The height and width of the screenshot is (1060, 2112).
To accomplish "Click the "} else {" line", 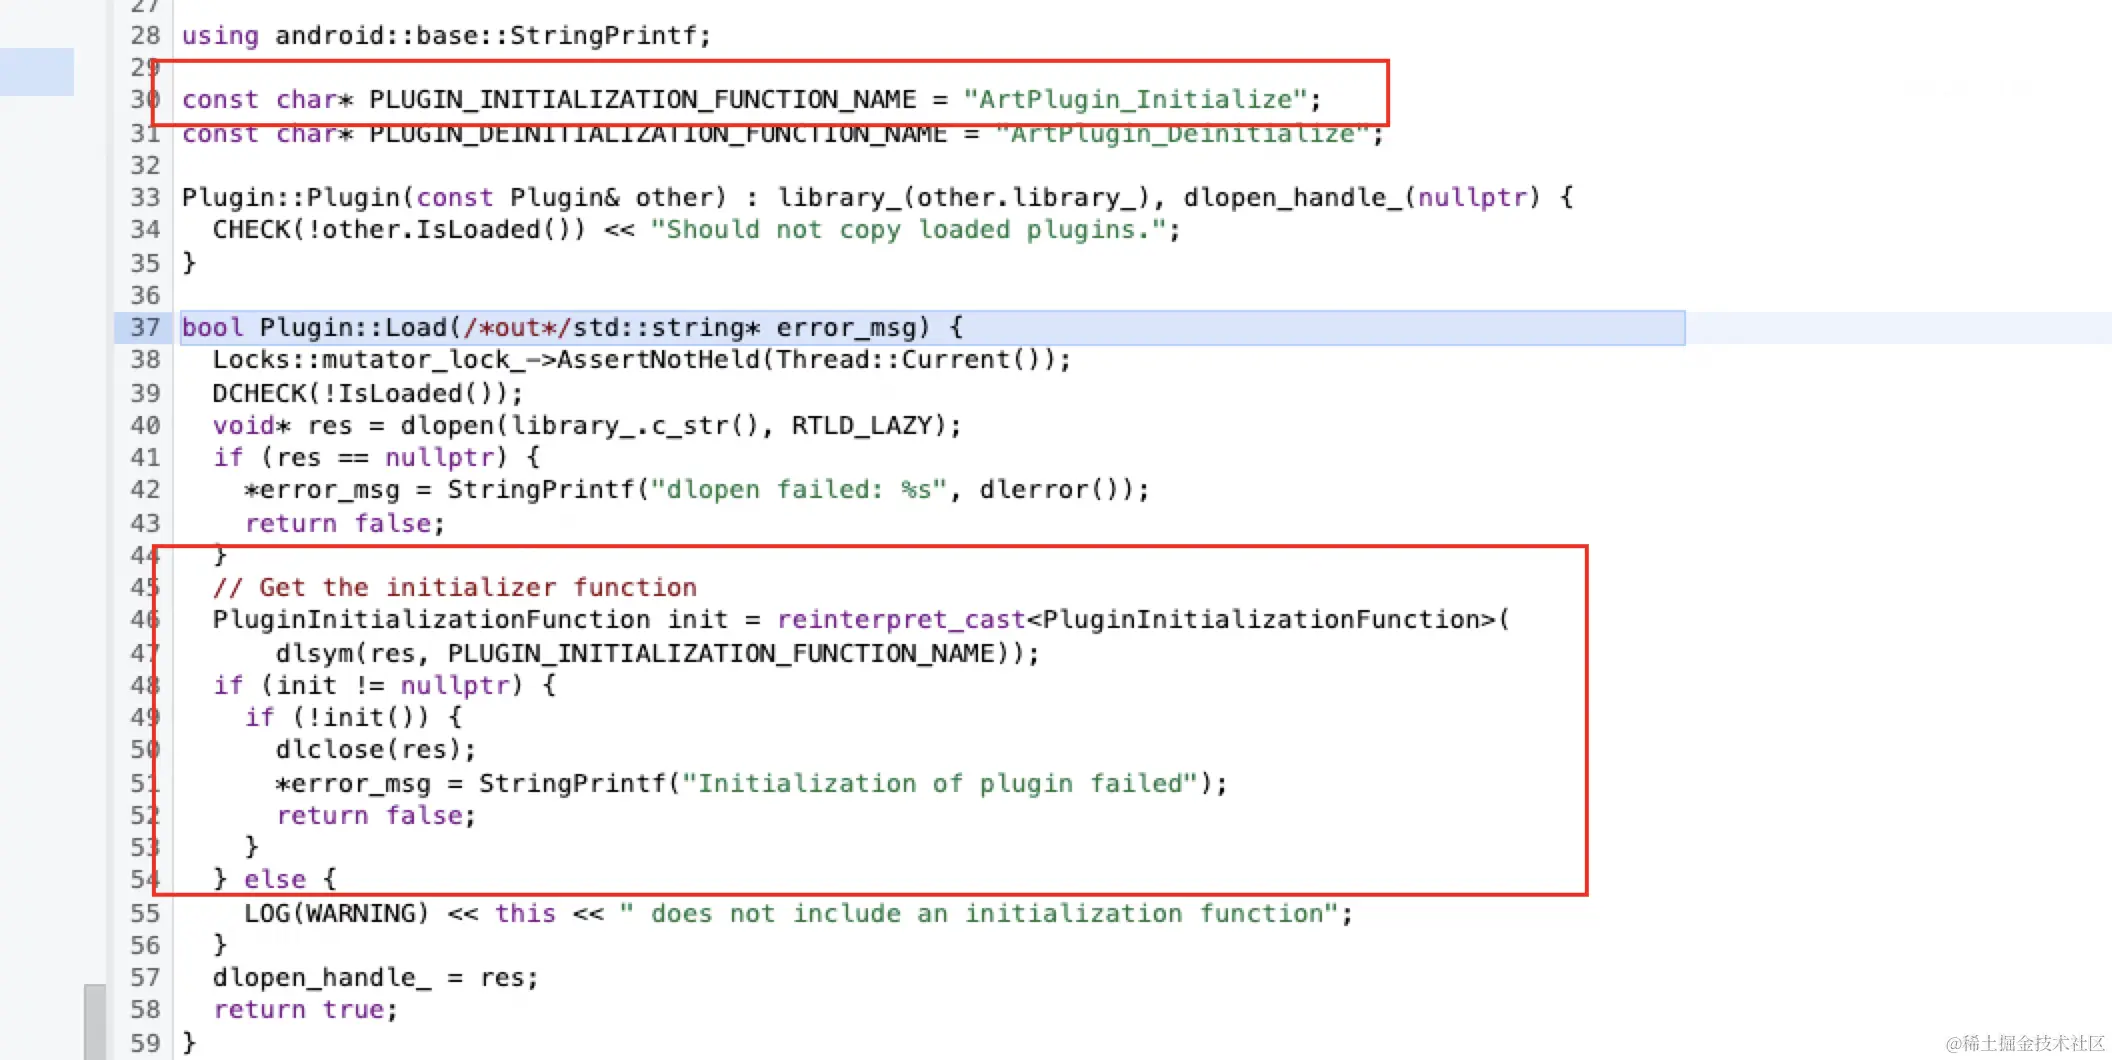I will click(275, 880).
